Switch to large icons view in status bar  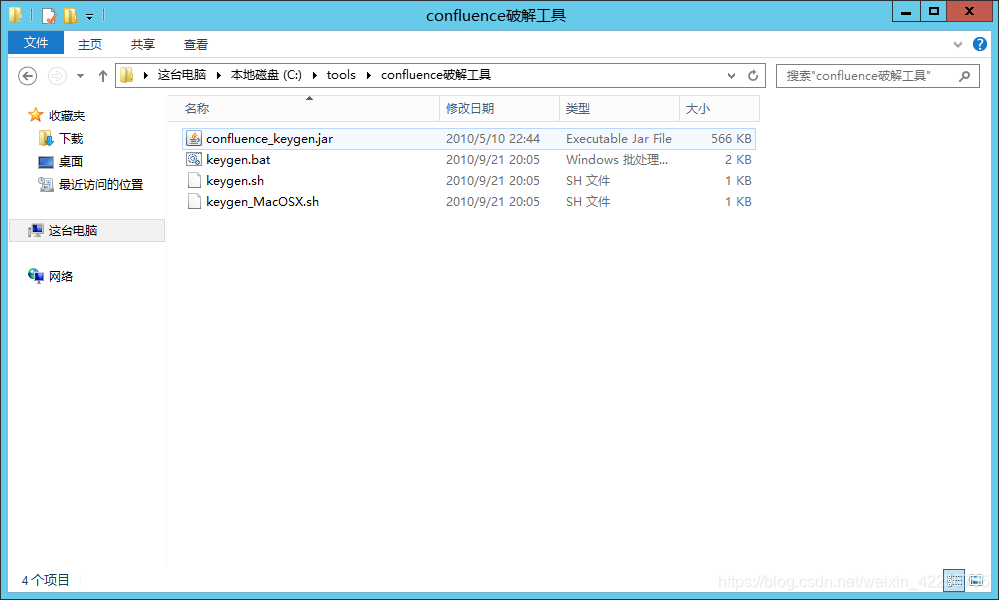[x=976, y=580]
